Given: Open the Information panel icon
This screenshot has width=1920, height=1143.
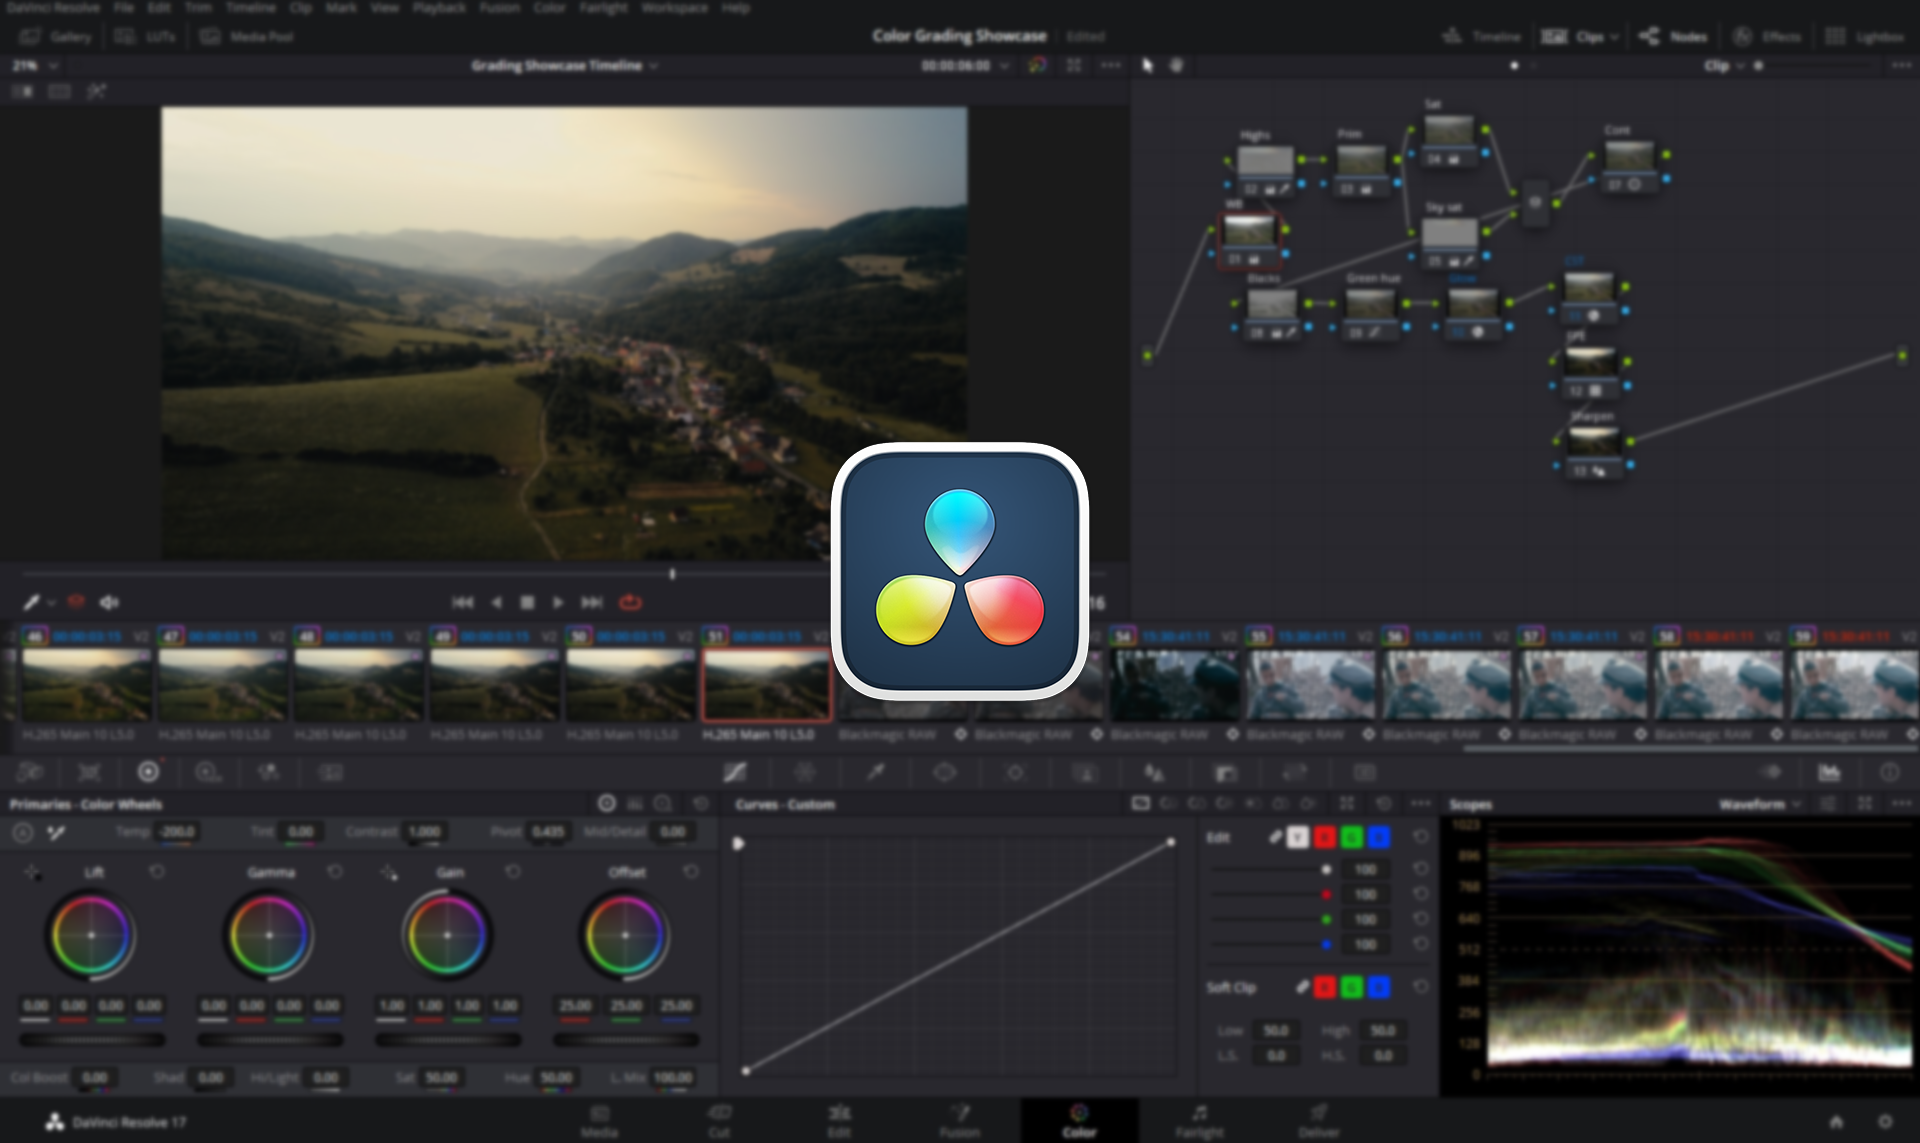Looking at the screenshot, I should [1889, 772].
